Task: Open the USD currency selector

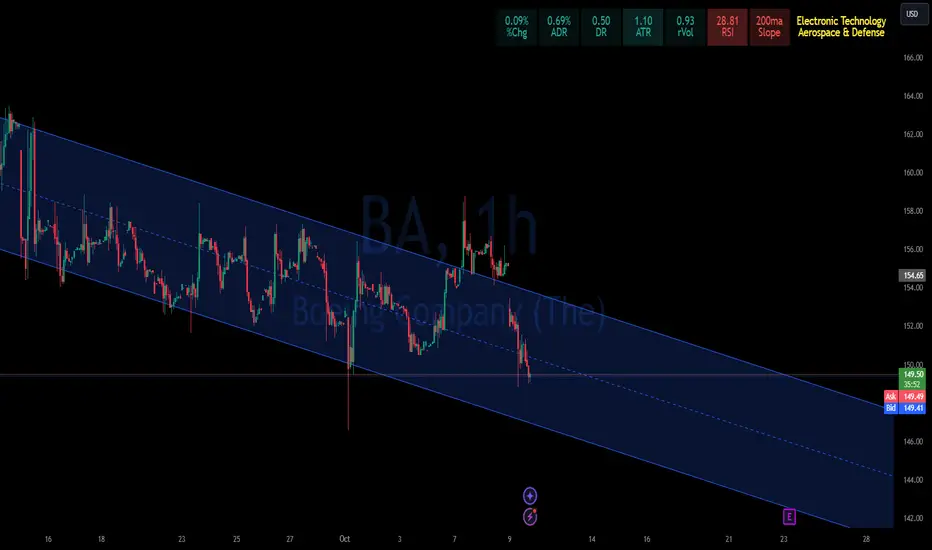Action: (912, 14)
